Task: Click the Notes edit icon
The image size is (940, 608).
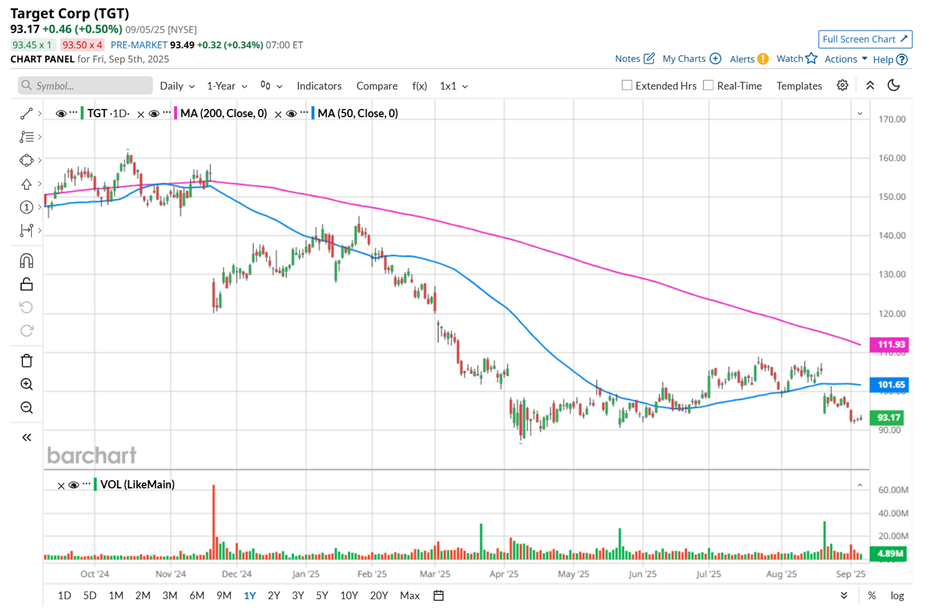Action: [649, 58]
